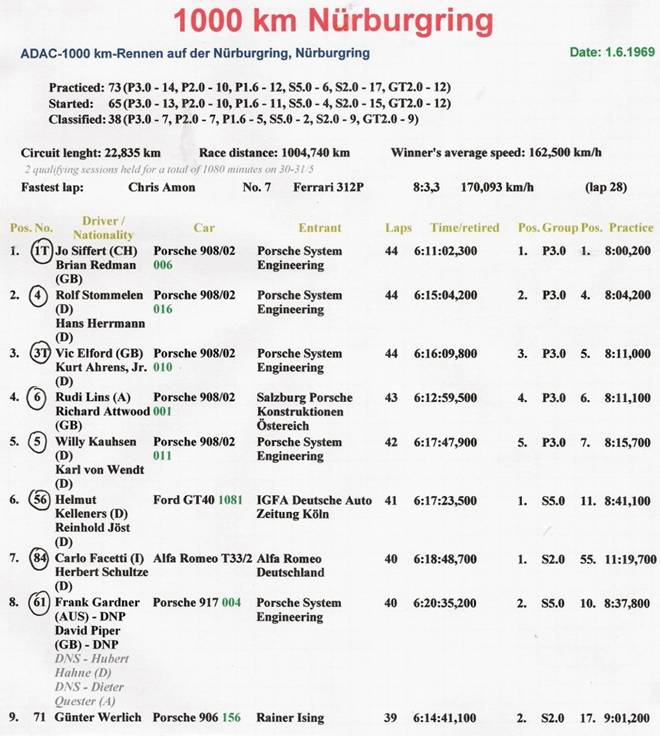The image size is (660, 736).
Task: Click the "Time/retired" column header
Action: click(465, 228)
